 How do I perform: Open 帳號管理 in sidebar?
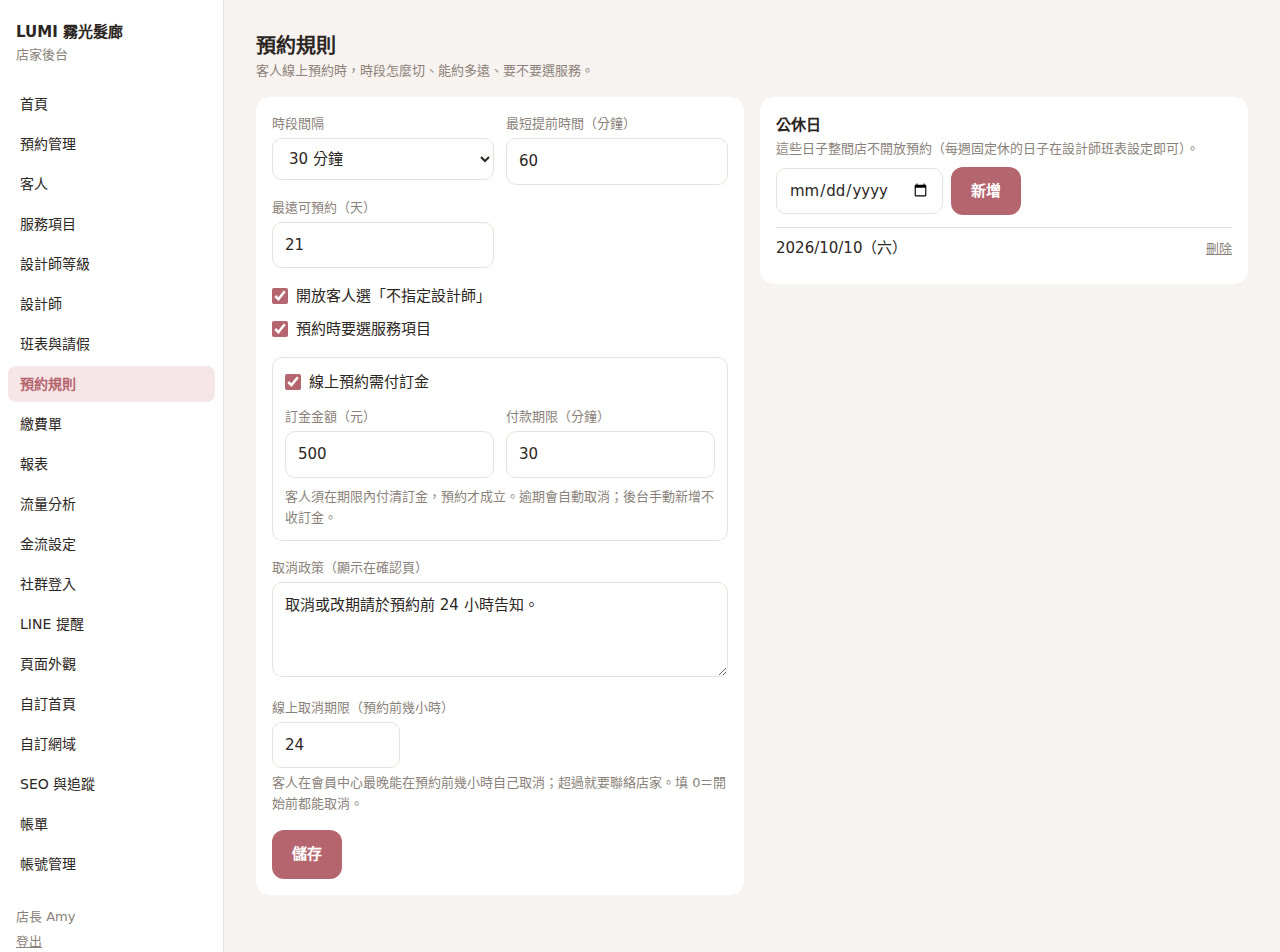click(111, 864)
